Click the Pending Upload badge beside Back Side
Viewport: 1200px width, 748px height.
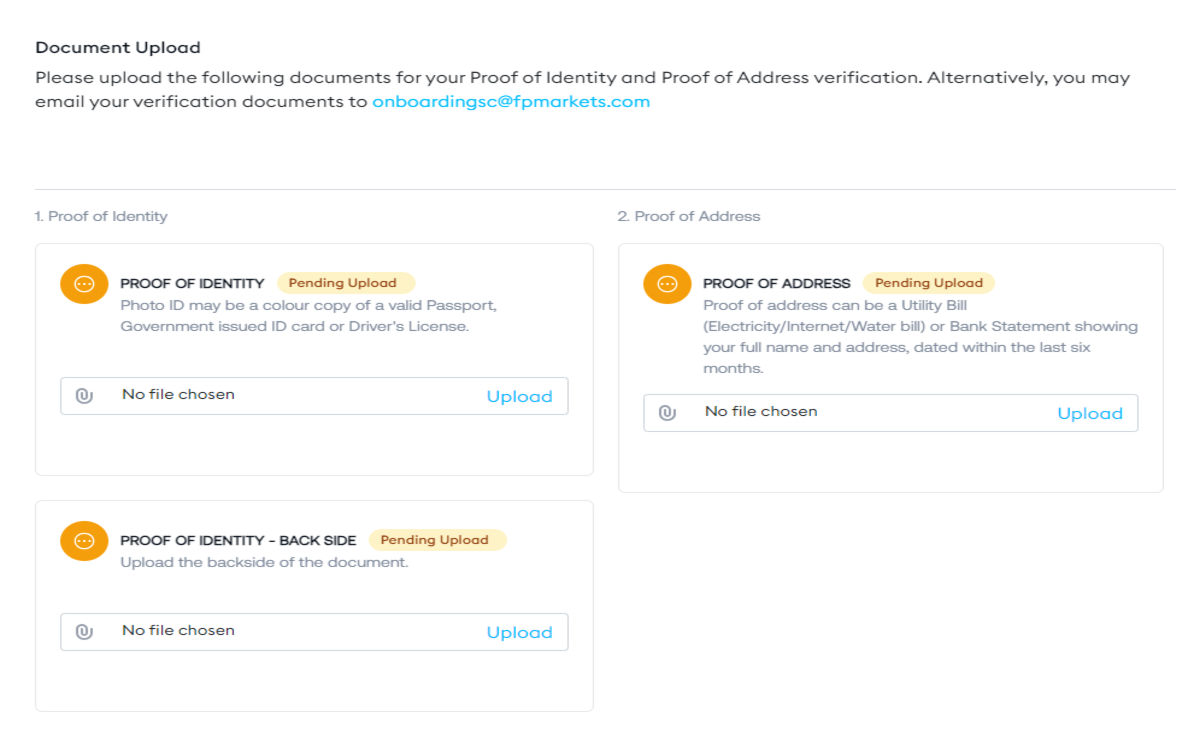coord(435,540)
